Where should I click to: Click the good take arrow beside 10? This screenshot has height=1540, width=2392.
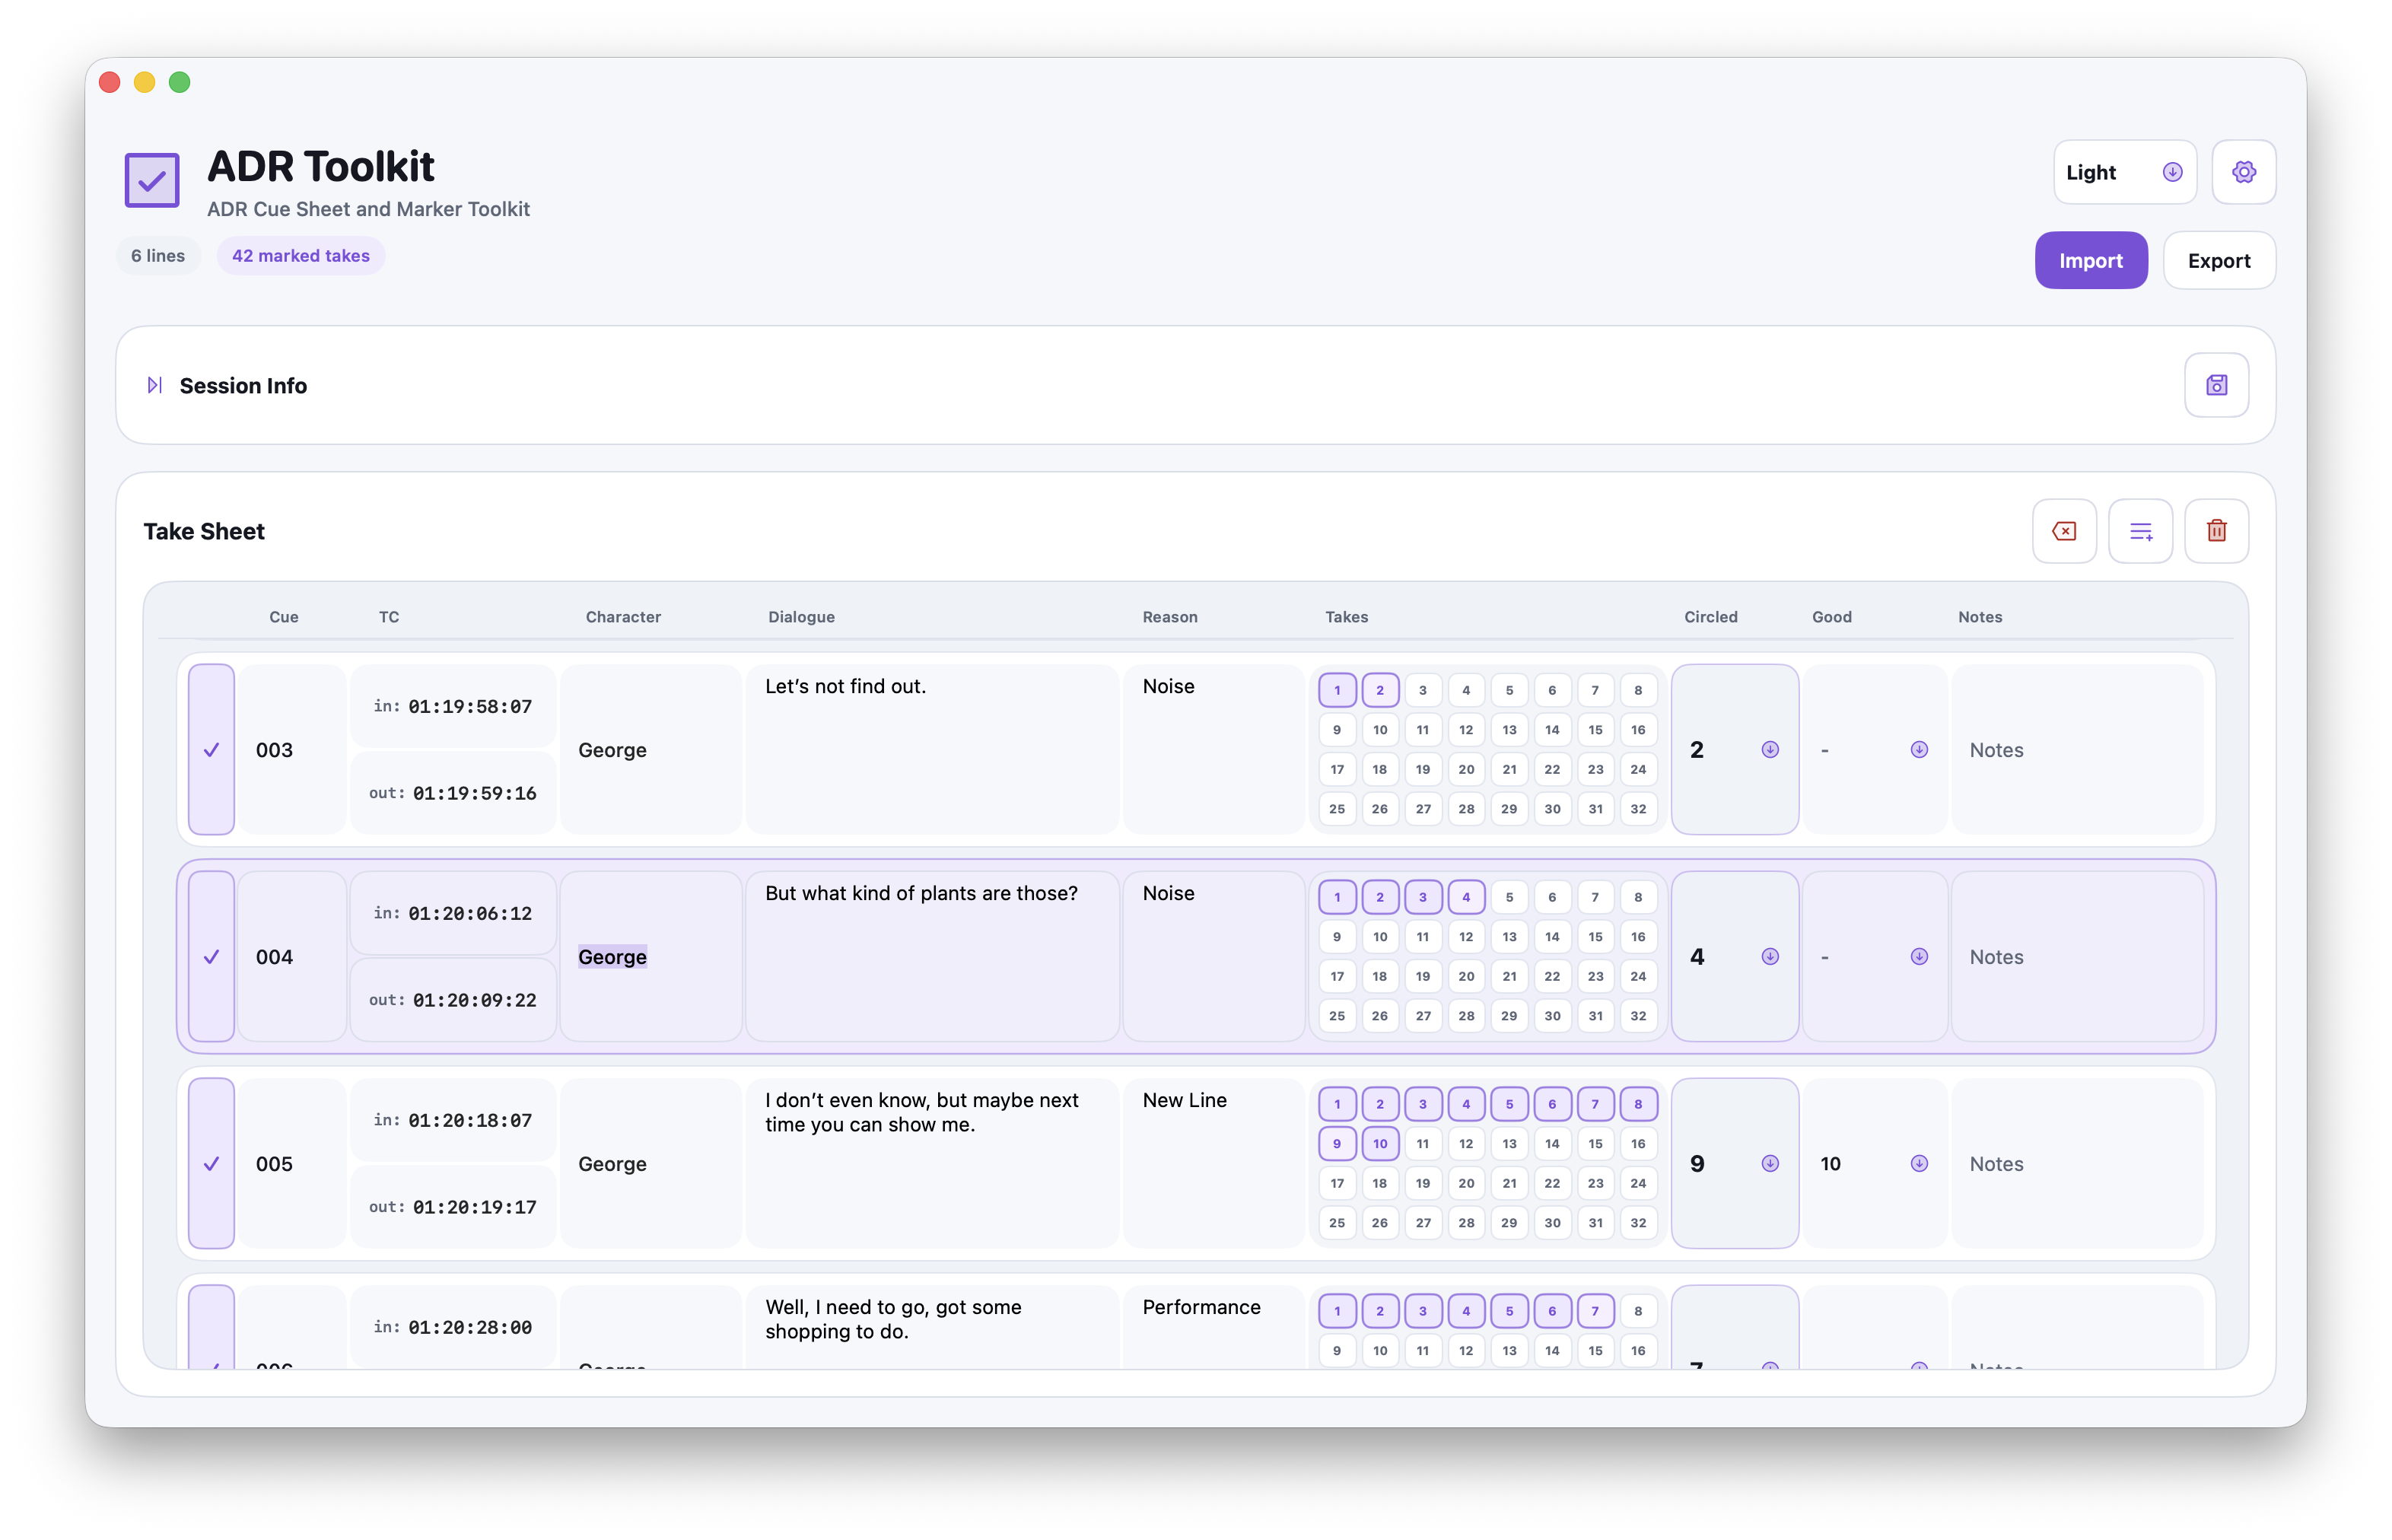coord(1919,1163)
